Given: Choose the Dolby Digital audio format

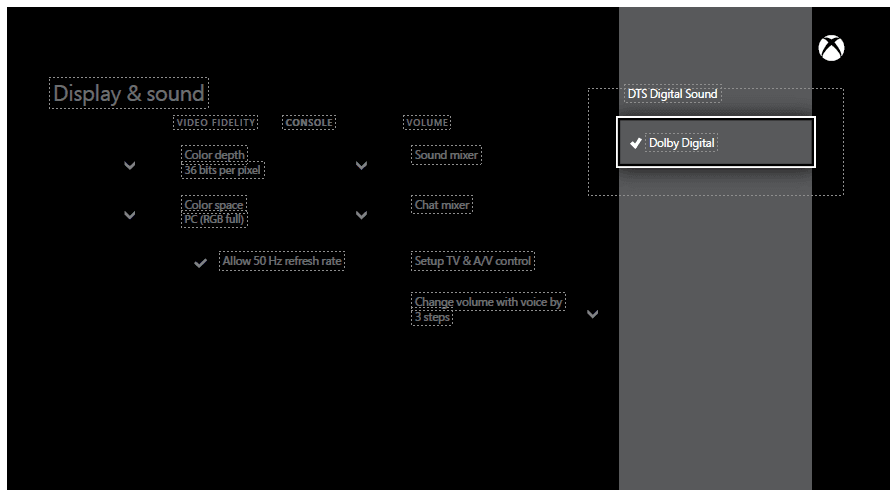Looking at the screenshot, I should 682,143.
